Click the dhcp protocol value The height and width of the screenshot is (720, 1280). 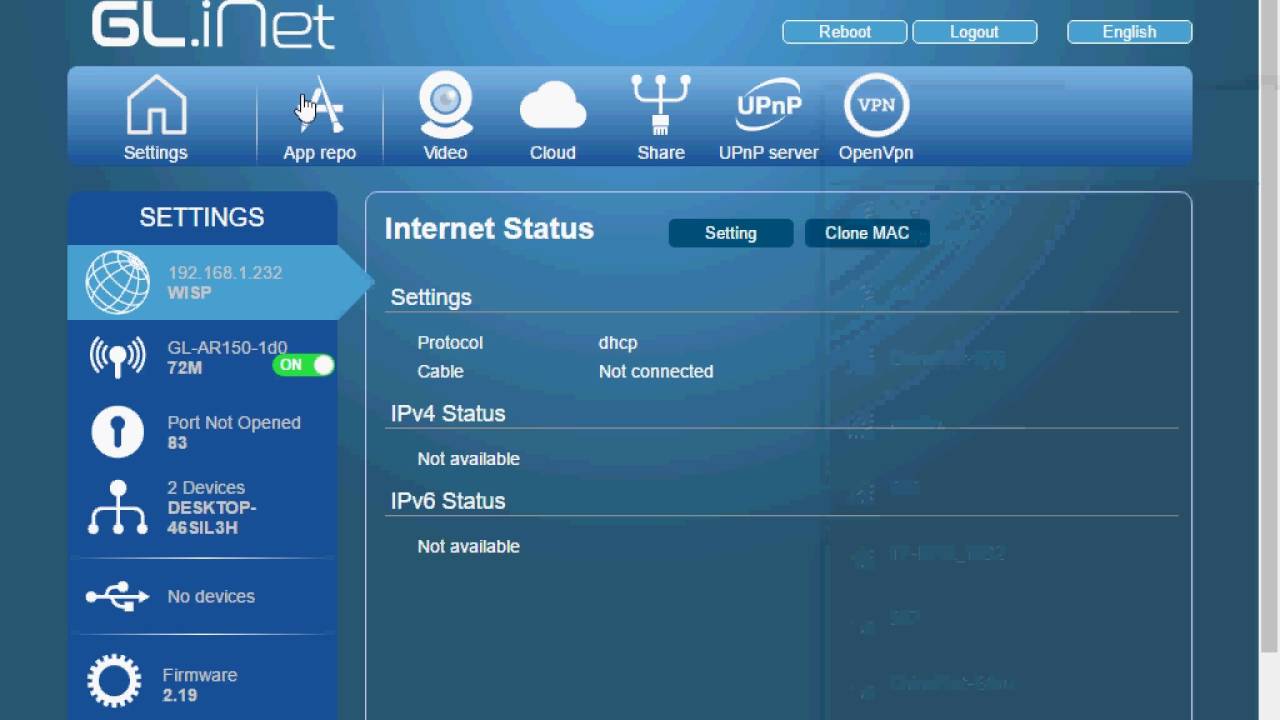coord(618,342)
